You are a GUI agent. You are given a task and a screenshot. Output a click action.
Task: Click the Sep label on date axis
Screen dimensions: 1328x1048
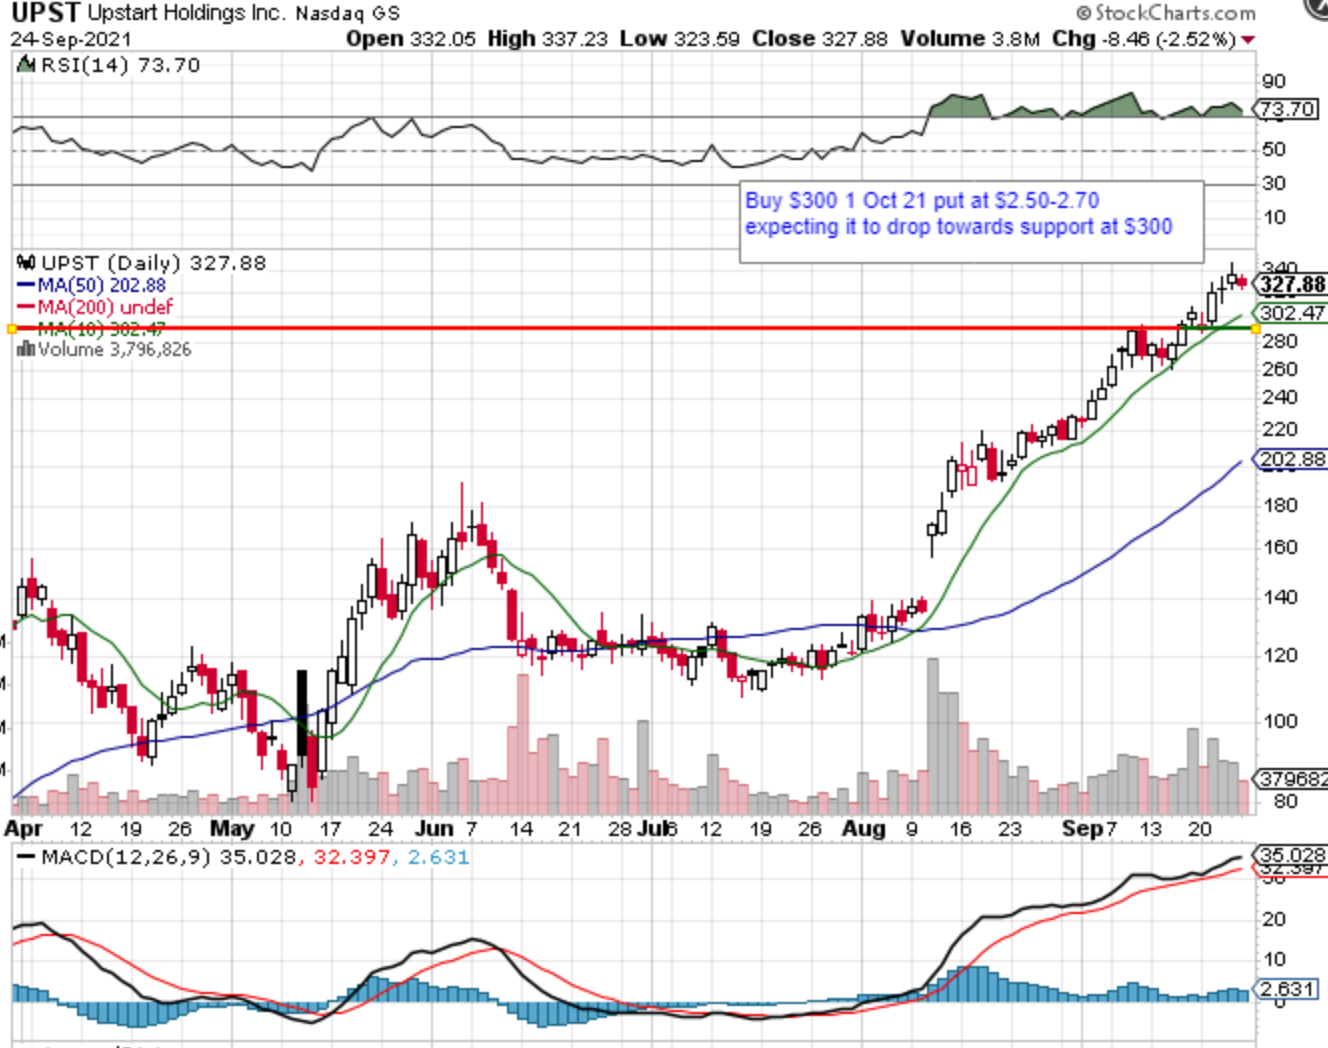tap(1083, 829)
